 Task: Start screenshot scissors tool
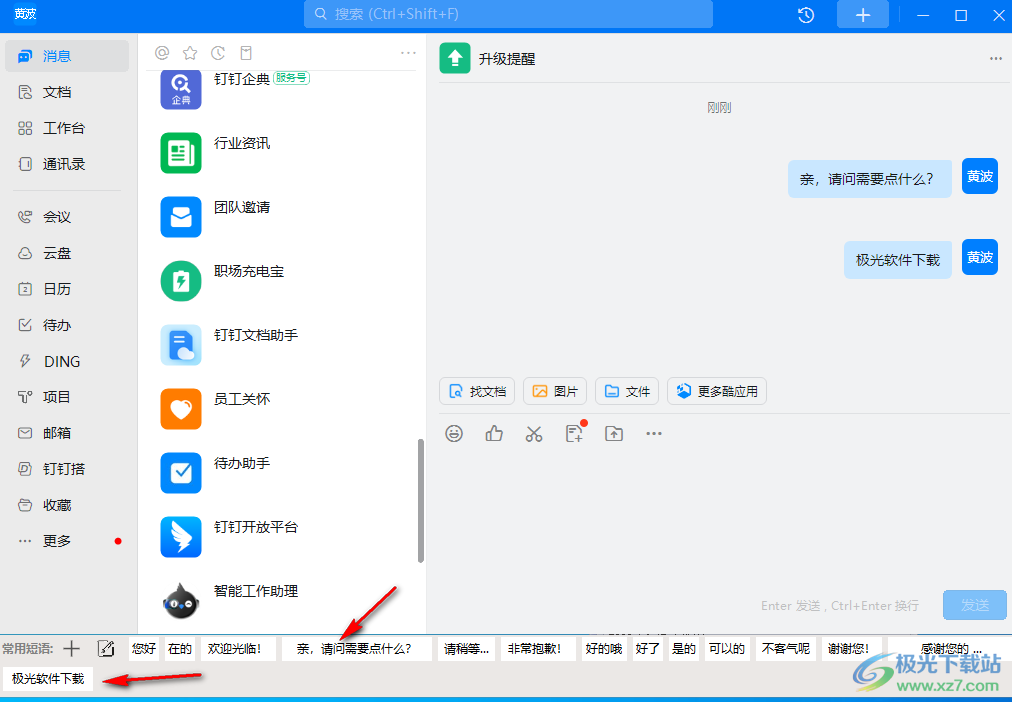[x=534, y=434]
